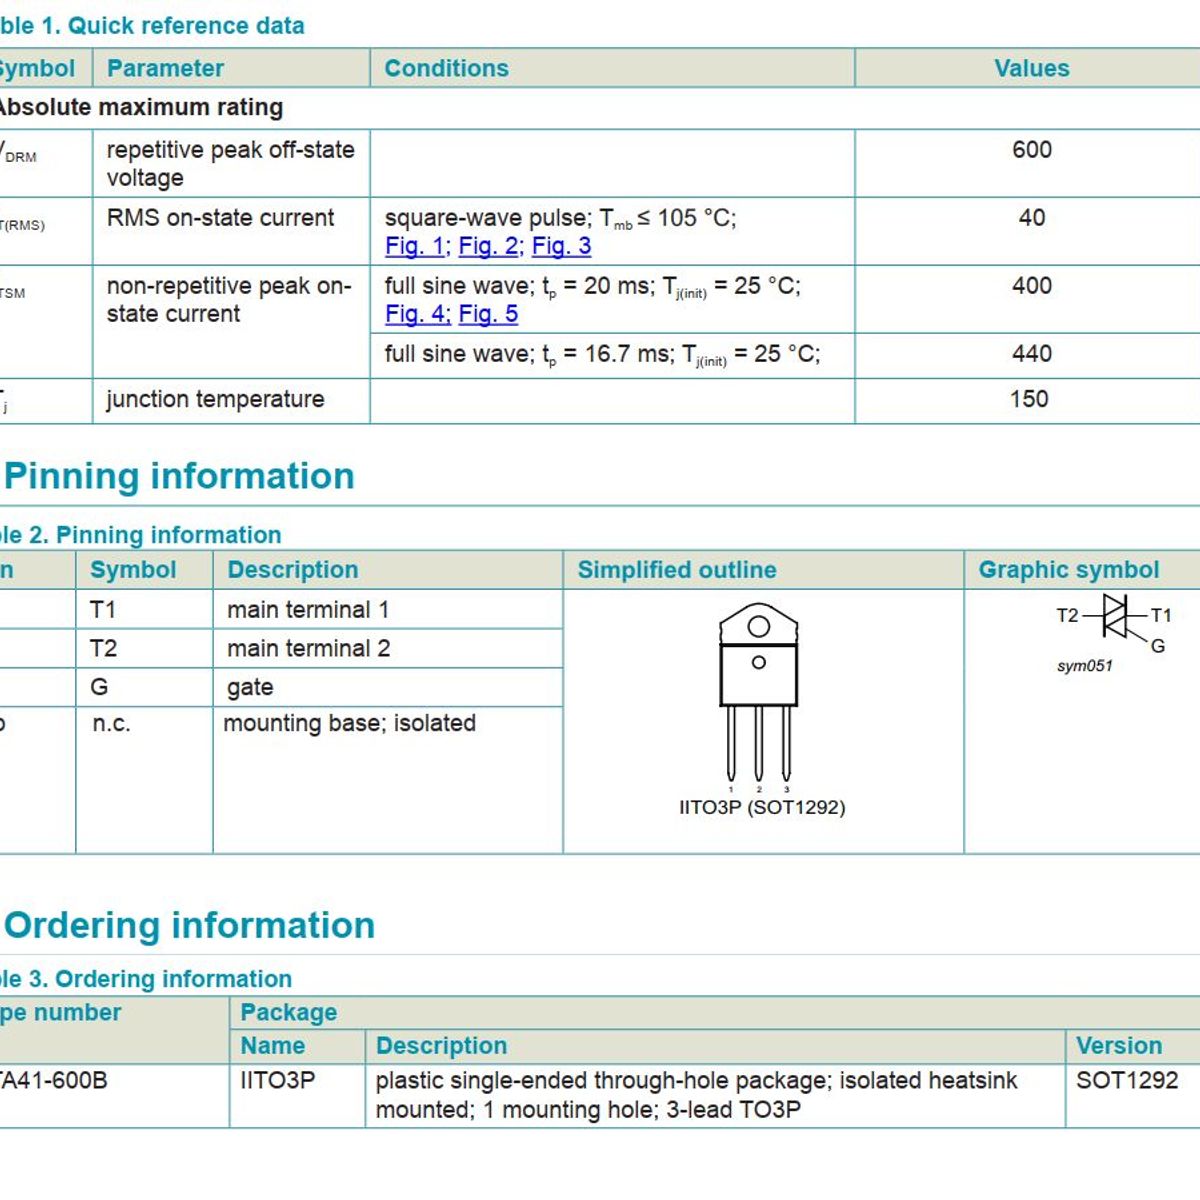Click the 600 value cell
Viewport: 1200px width, 1200px height.
pyautogui.click(x=1031, y=150)
